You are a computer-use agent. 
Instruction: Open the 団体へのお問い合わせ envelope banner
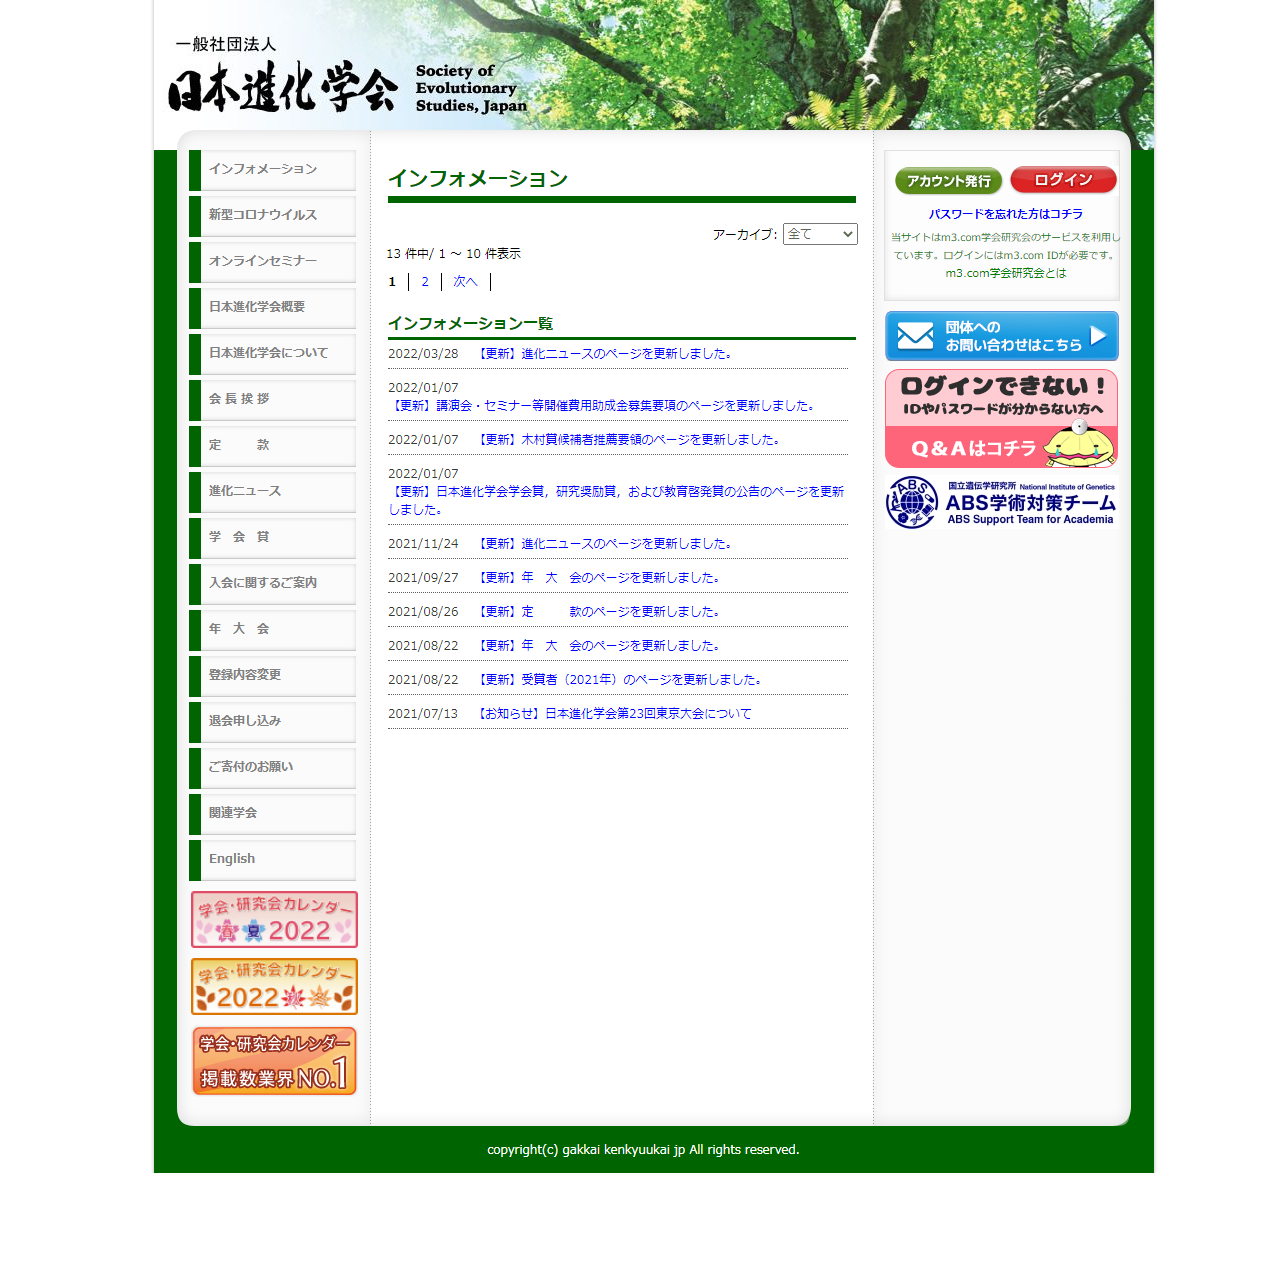pos(1001,336)
